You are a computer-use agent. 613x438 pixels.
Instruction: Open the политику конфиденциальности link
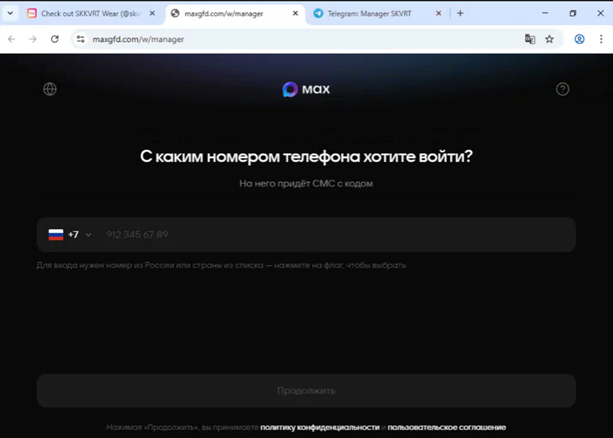[x=320, y=427]
